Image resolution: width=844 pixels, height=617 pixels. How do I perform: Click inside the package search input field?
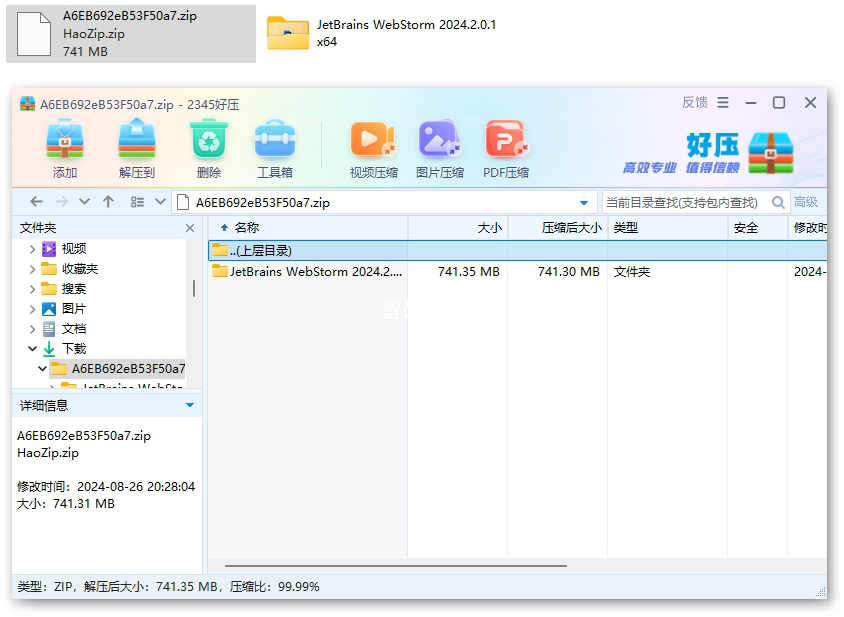click(x=680, y=201)
